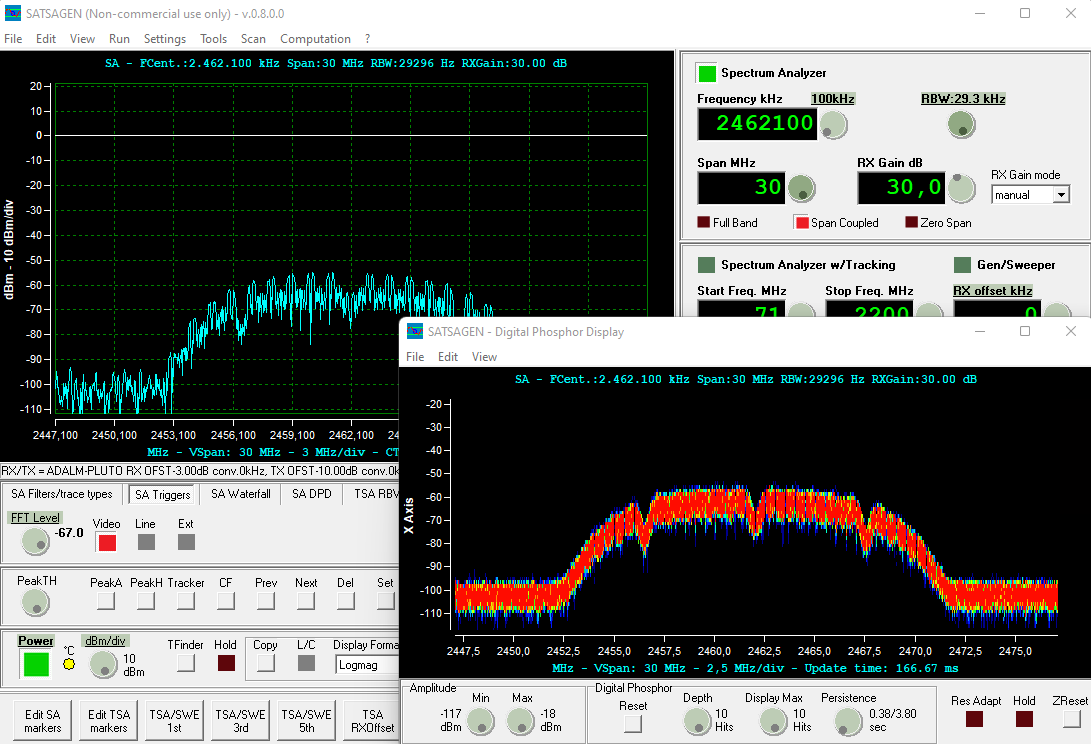Viewport: 1091px width, 744px height.
Task: Click the Span MHz rotary knob
Action: [802, 188]
